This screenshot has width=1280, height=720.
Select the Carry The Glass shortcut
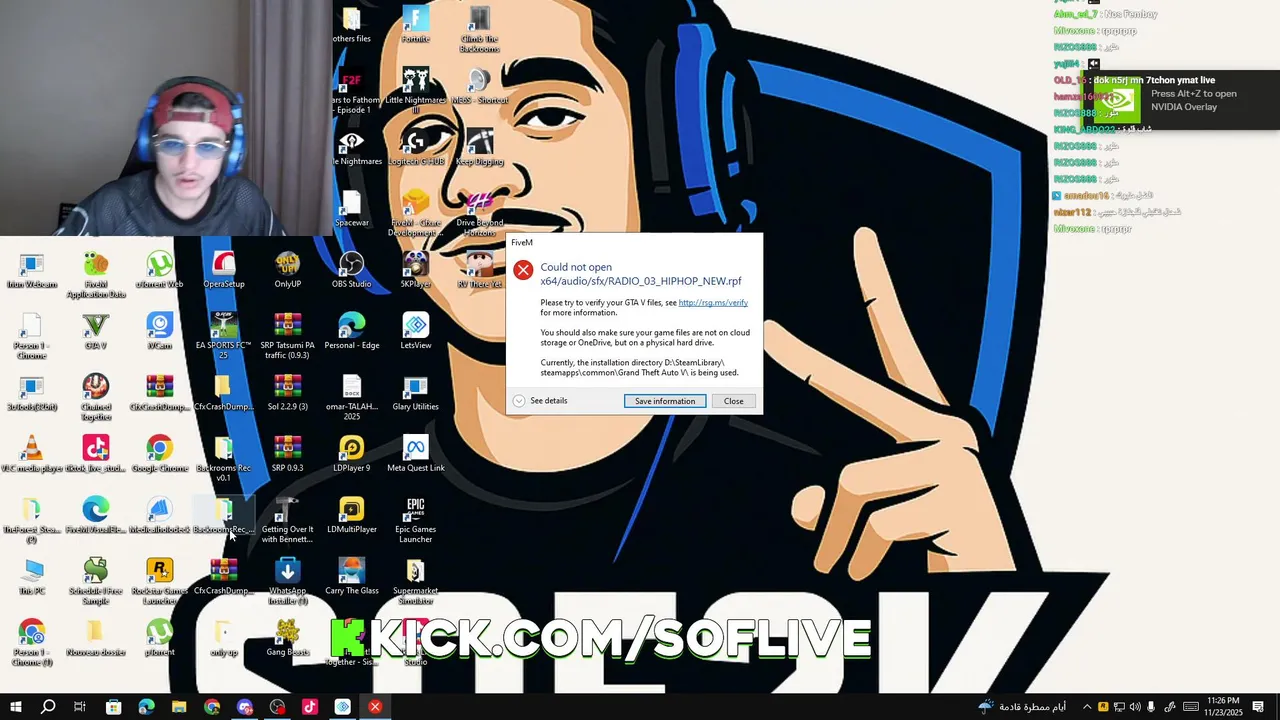pos(351,577)
